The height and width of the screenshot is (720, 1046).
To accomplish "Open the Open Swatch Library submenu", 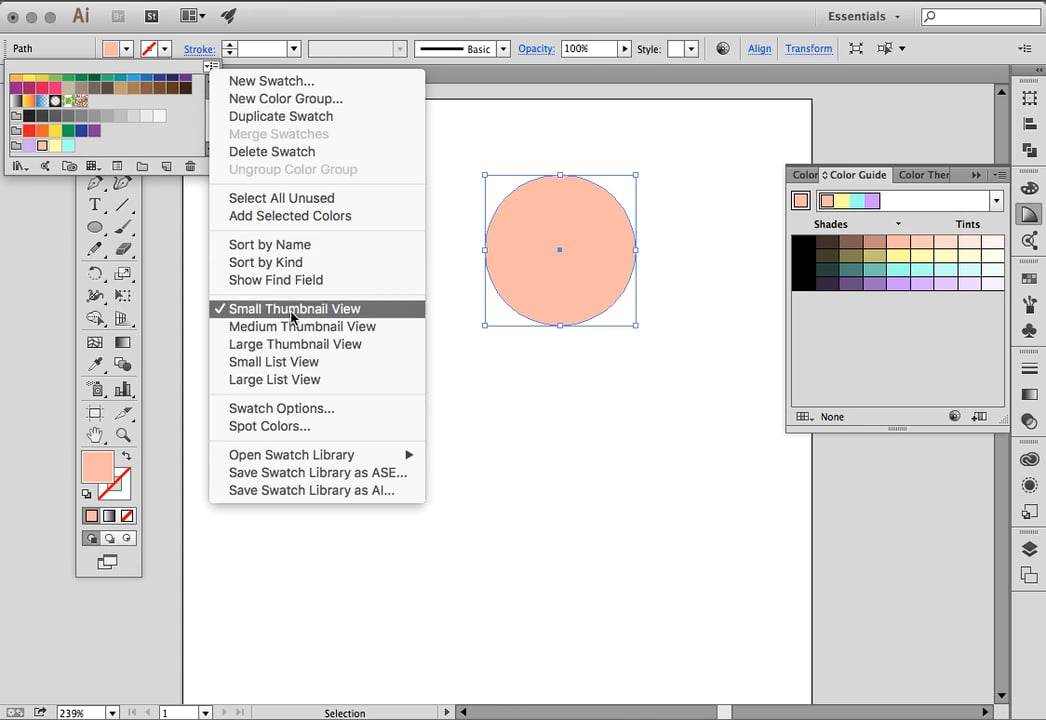I will [317, 455].
